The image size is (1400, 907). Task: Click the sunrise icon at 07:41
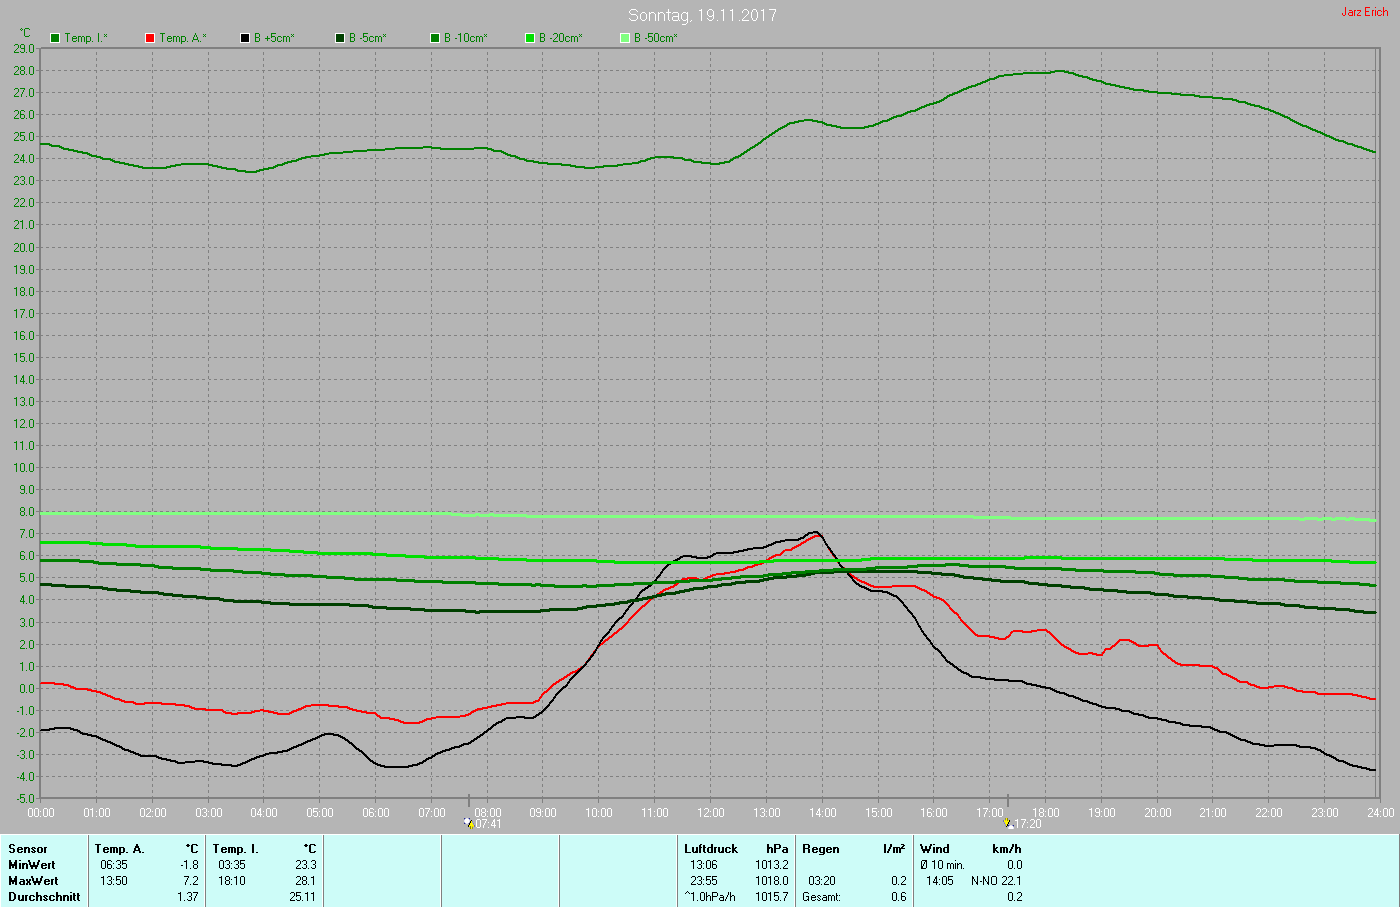(x=468, y=823)
